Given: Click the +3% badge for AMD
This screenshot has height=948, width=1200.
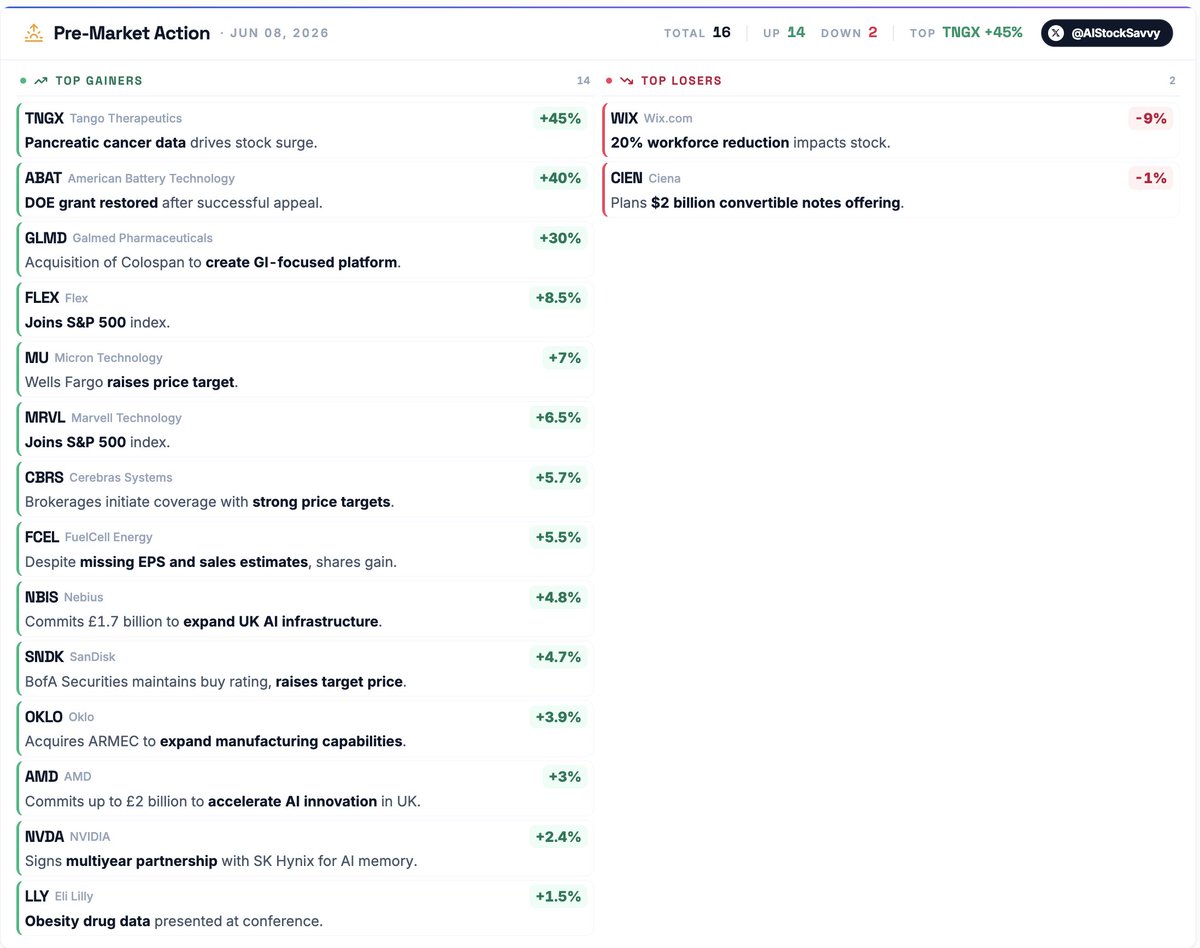Looking at the screenshot, I should [565, 777].
